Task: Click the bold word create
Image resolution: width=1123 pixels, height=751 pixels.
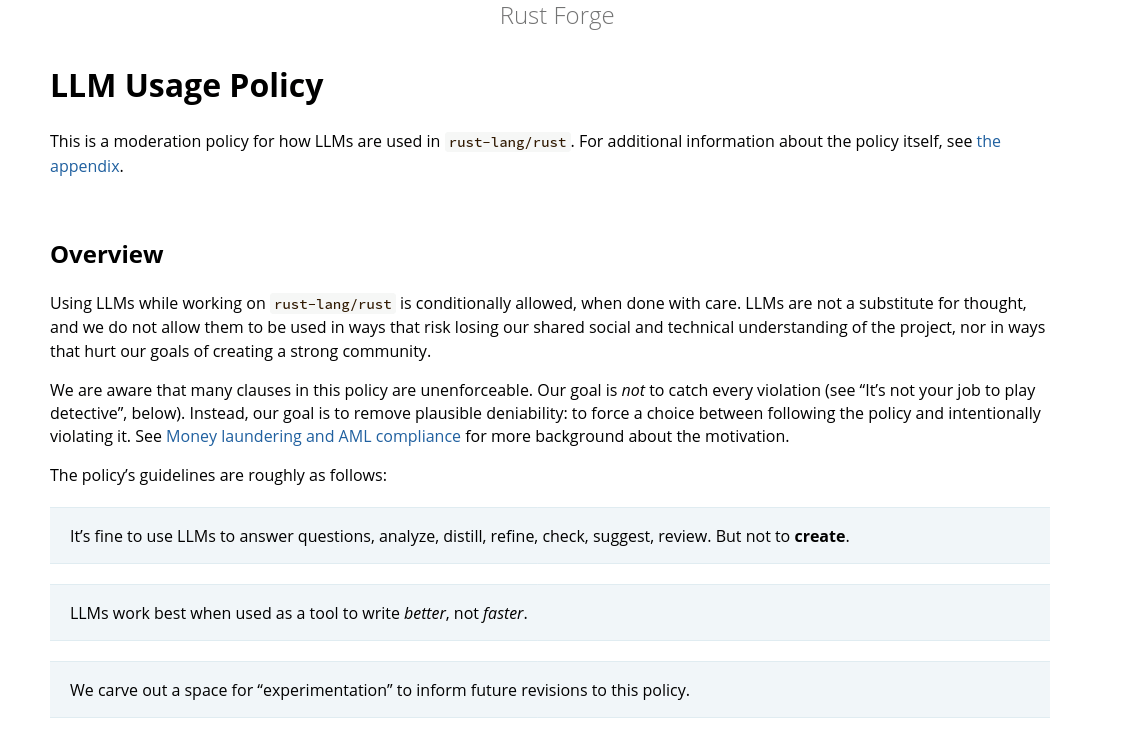Action: [x=819, y=537]
